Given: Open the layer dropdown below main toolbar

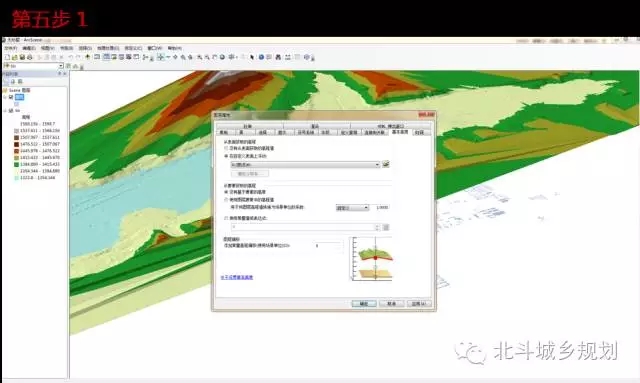Looking at the screenshot, I should pyautogui.click(x=33, y=66).
